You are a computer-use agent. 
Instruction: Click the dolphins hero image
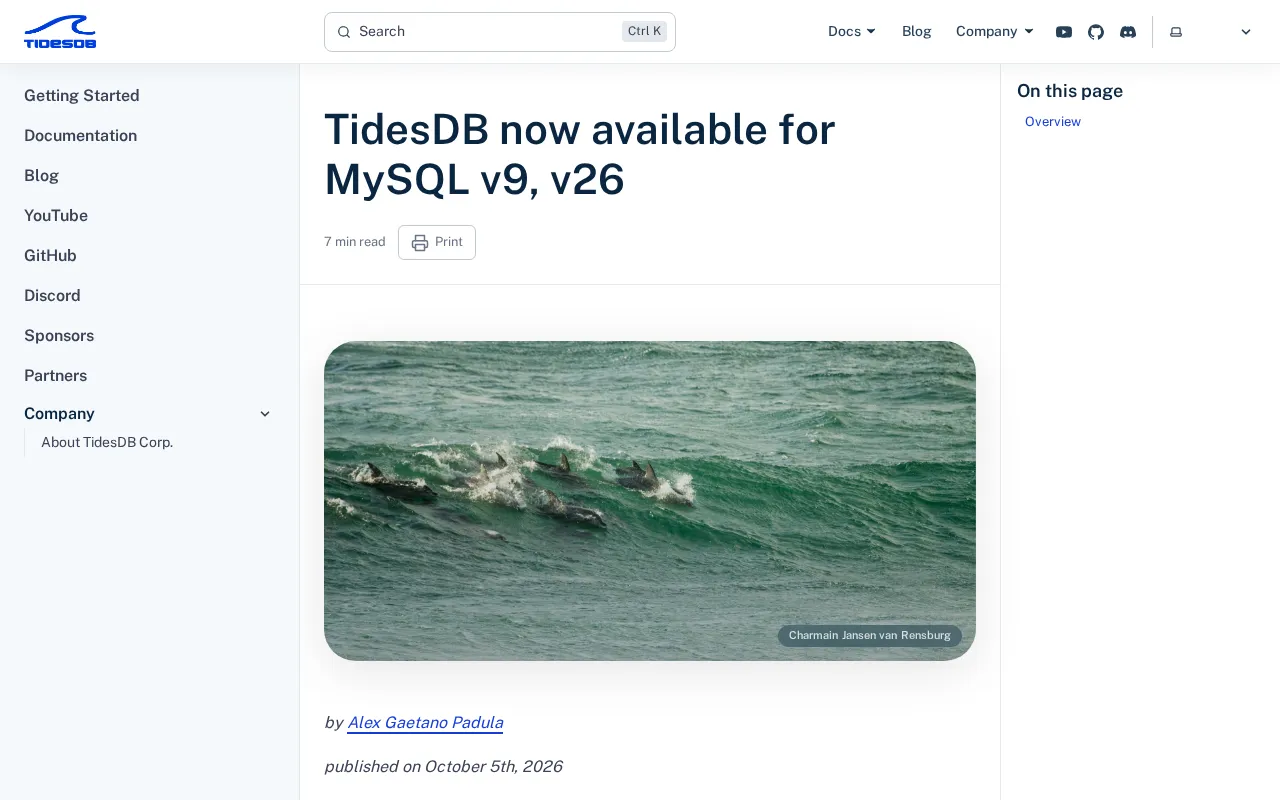[x=650, y=501]
